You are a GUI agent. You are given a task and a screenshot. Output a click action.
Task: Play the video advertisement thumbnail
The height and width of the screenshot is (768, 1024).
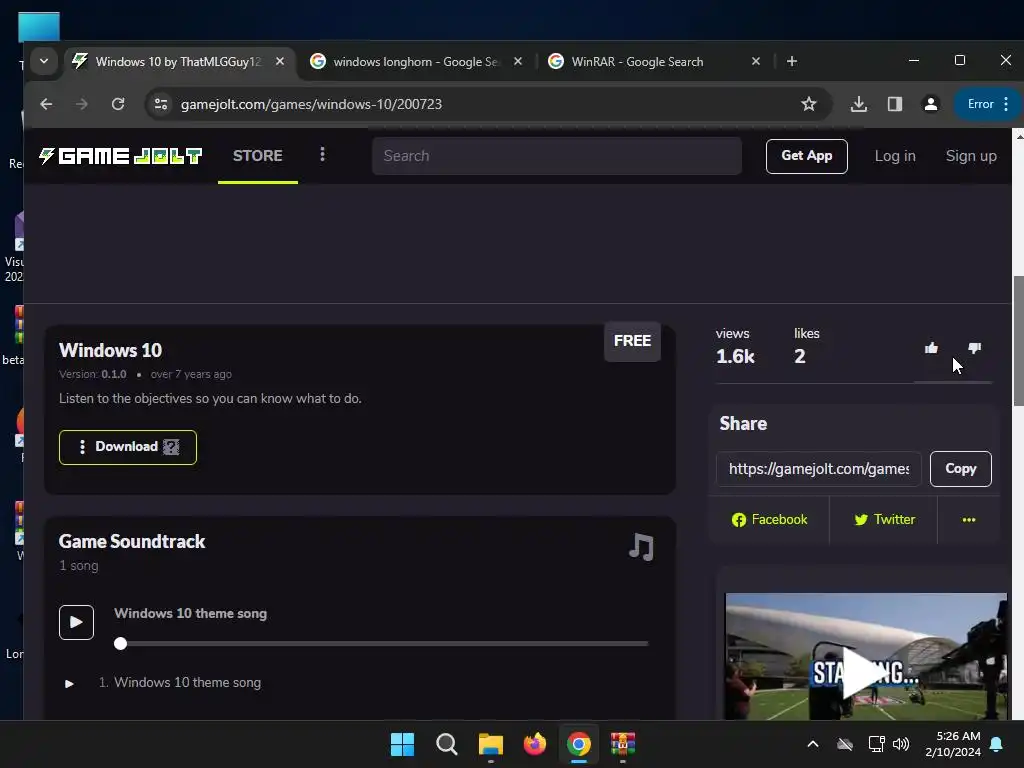pos(865,673)
